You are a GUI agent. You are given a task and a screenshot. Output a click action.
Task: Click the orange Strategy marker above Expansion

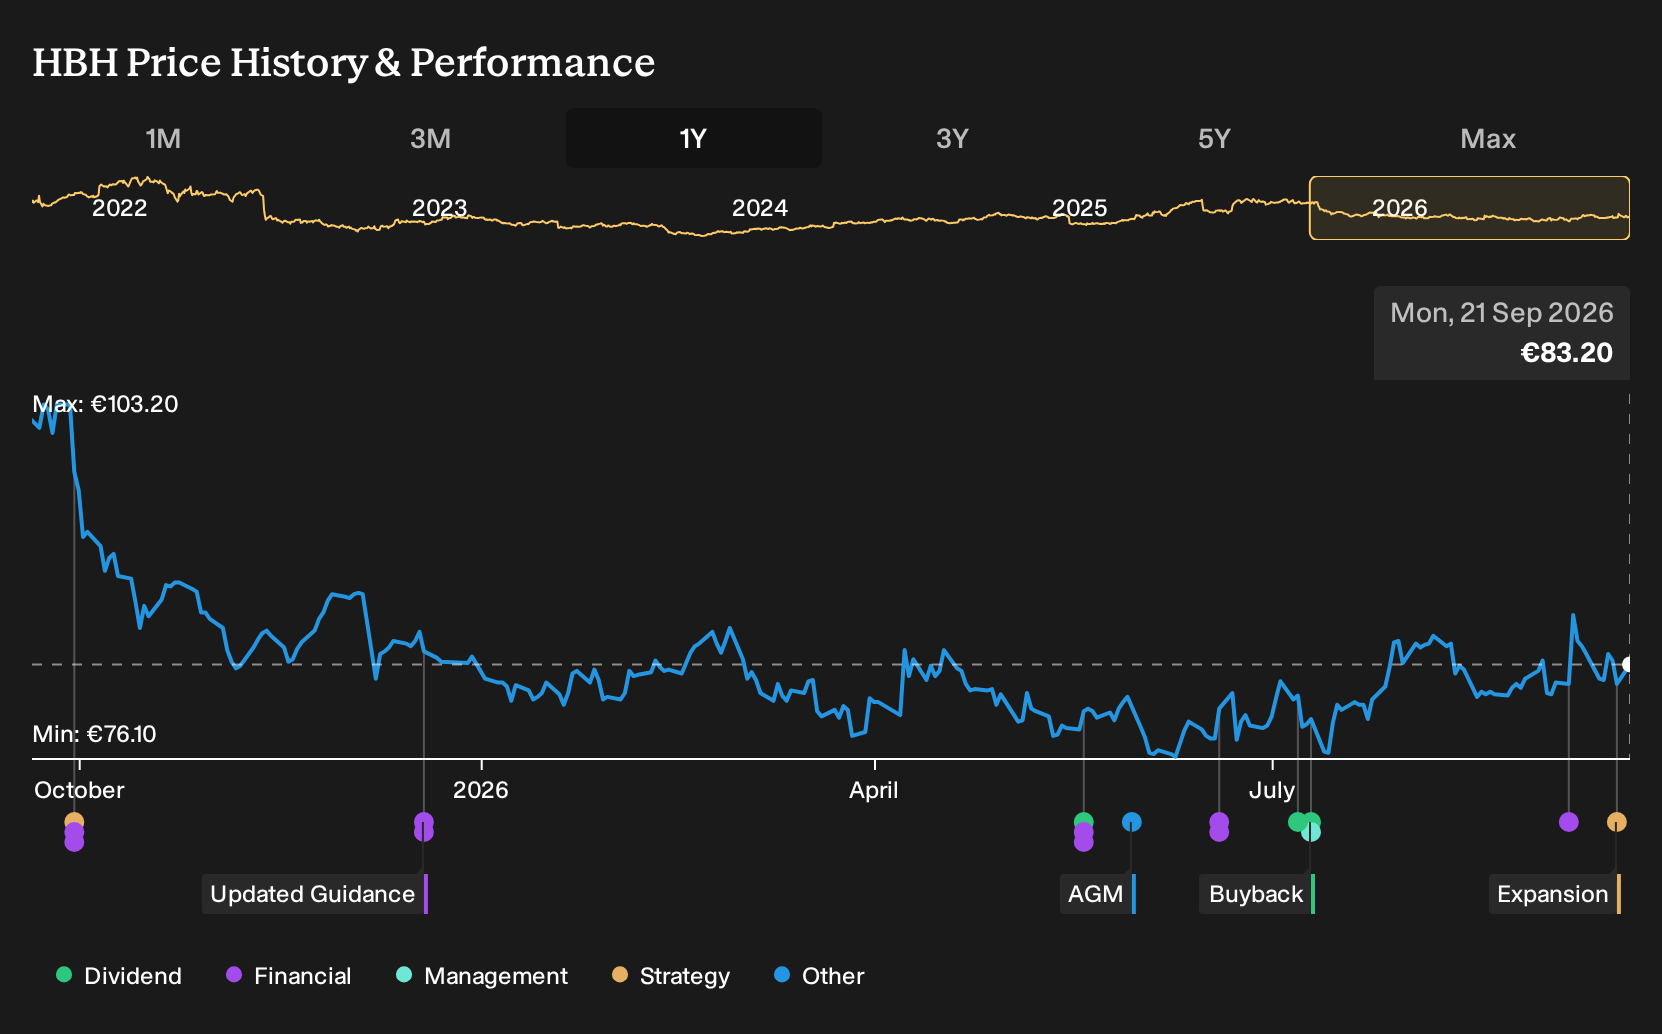(x=1617, y=822)
